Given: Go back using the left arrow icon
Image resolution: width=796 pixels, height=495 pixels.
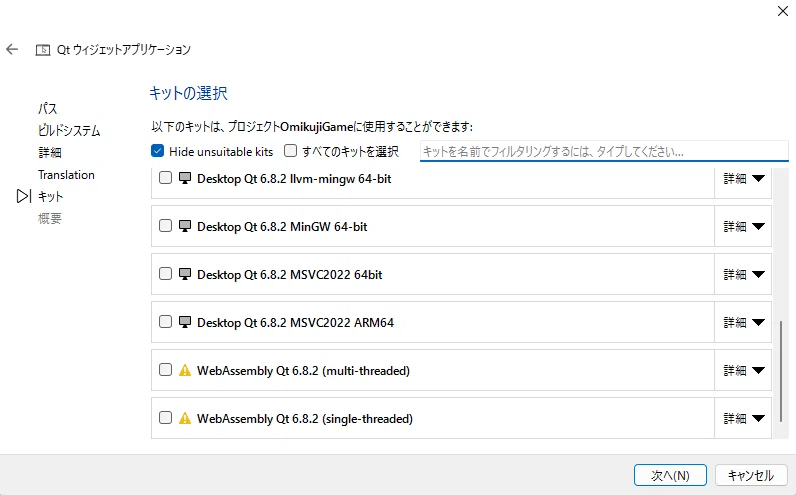Looking at the screenshot, I should click(x=12, y=49).
